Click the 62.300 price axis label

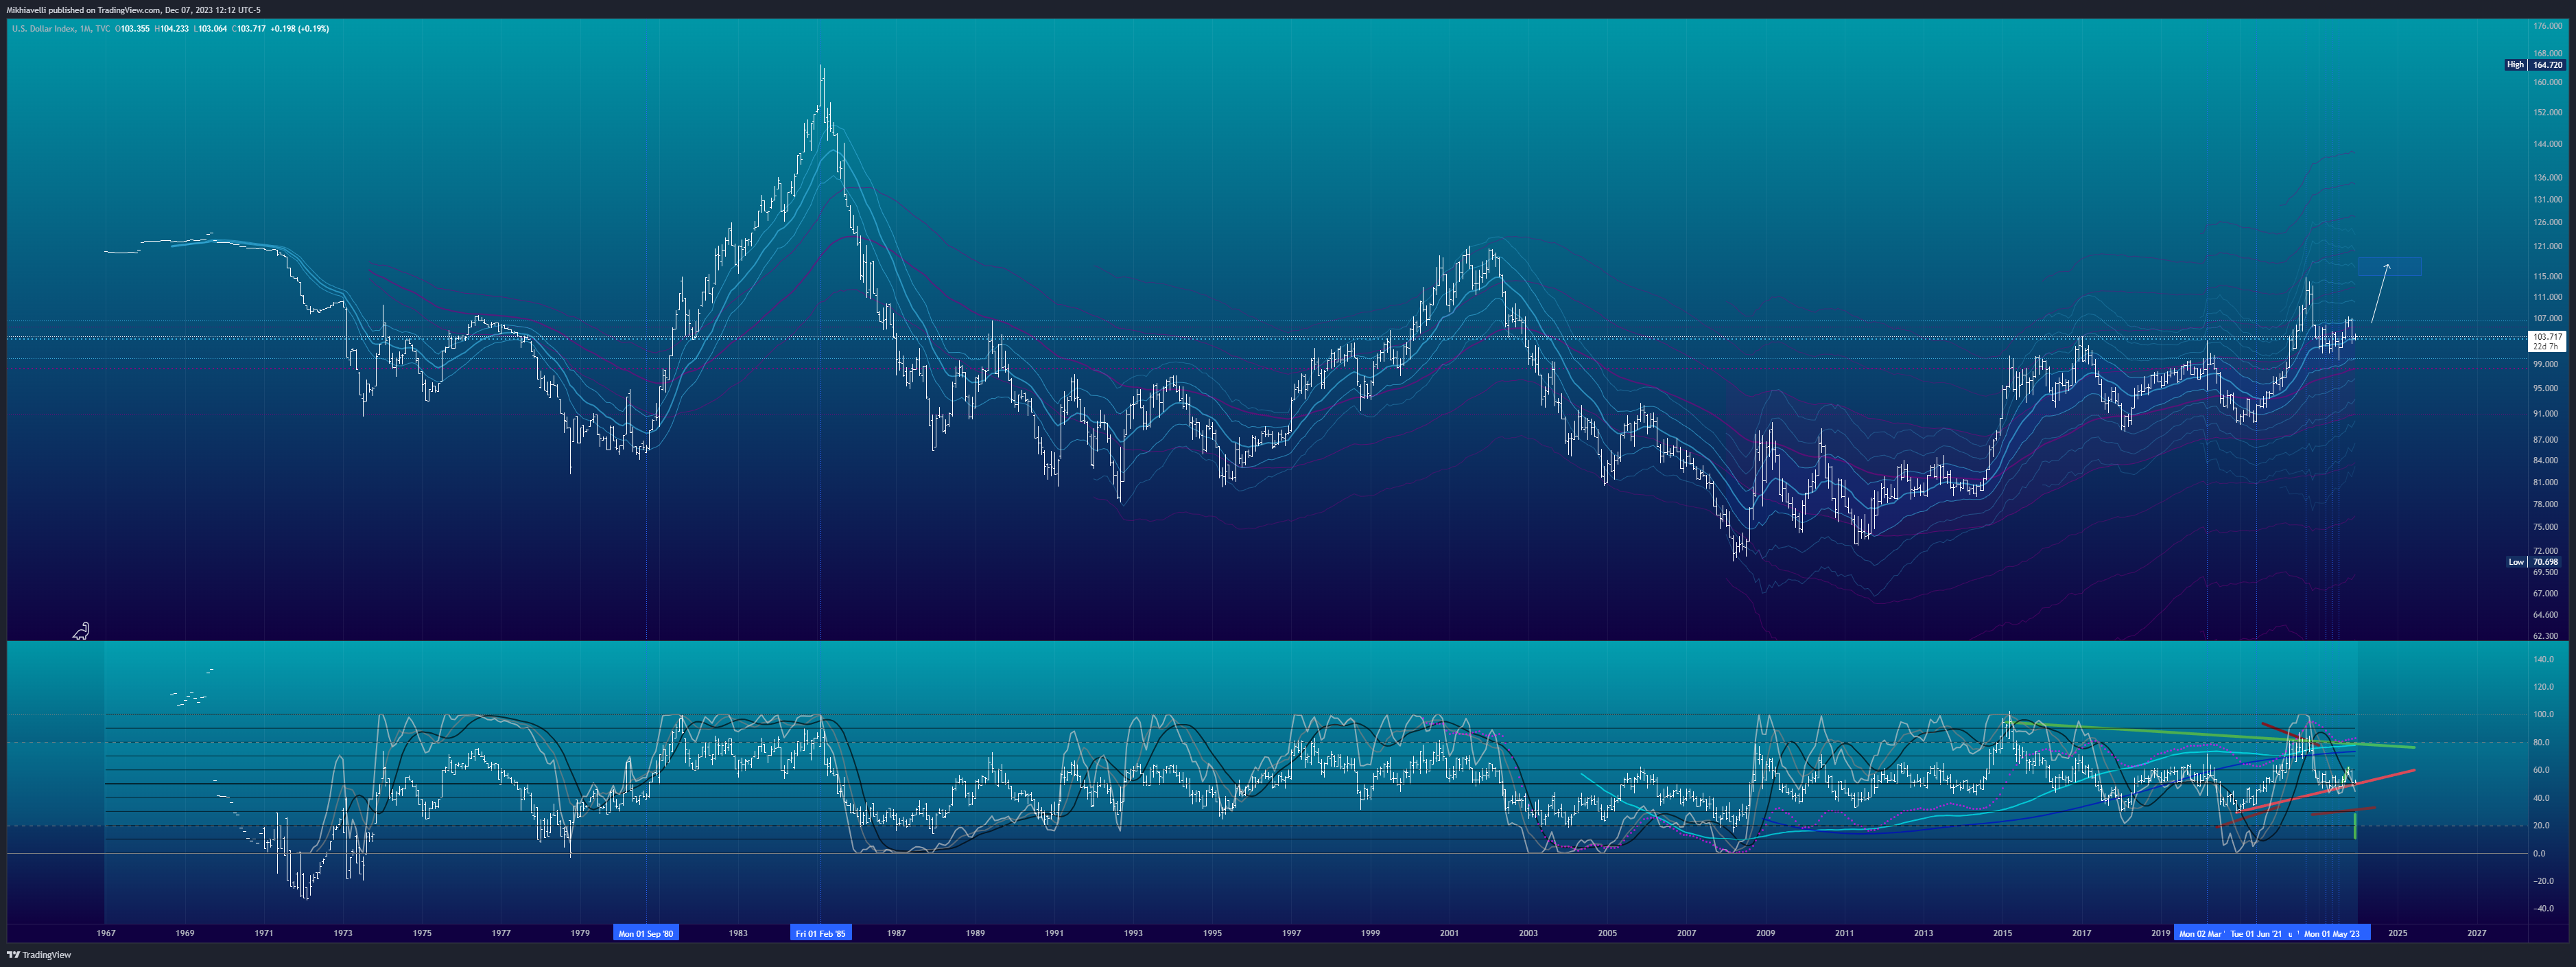[2547, 635]
